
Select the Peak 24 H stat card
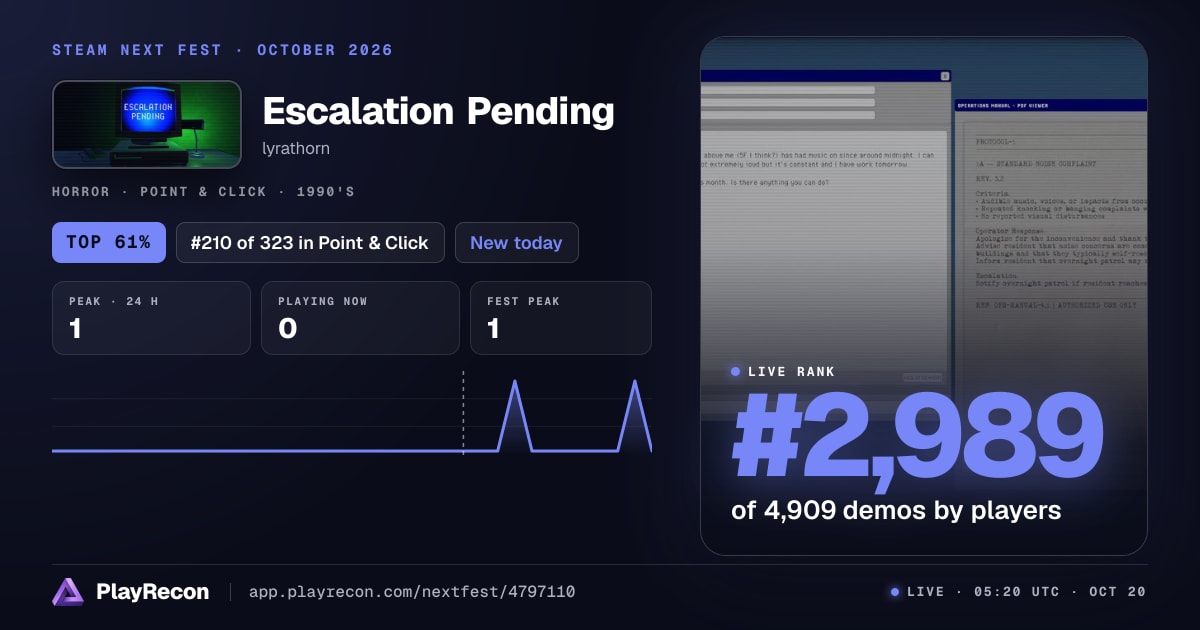point(151,318)
